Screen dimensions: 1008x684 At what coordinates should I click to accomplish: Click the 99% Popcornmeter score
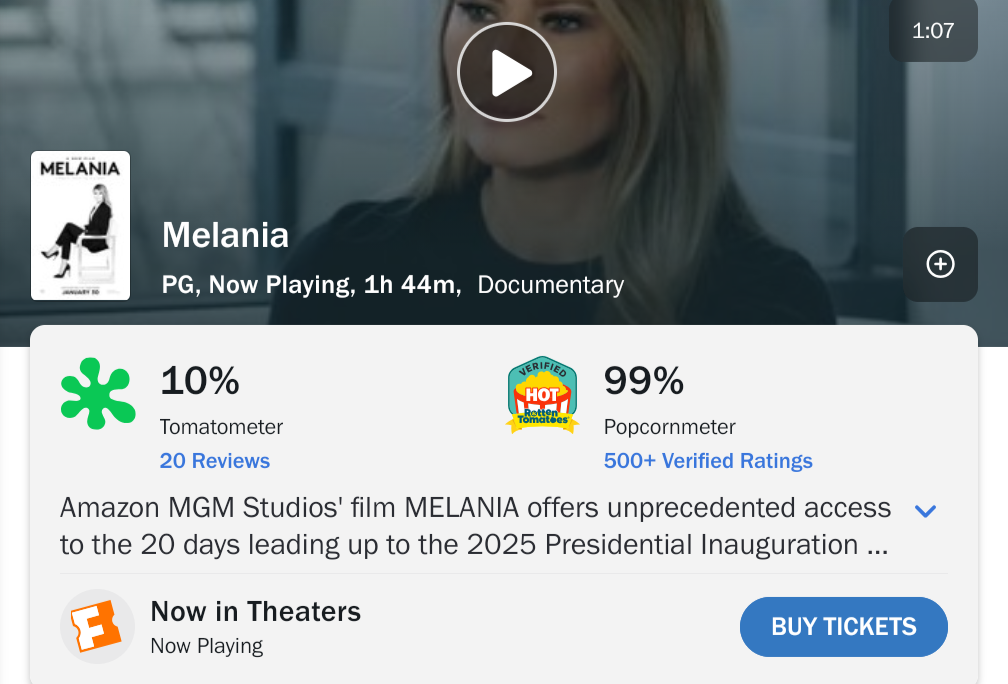[x=644, y=381]
